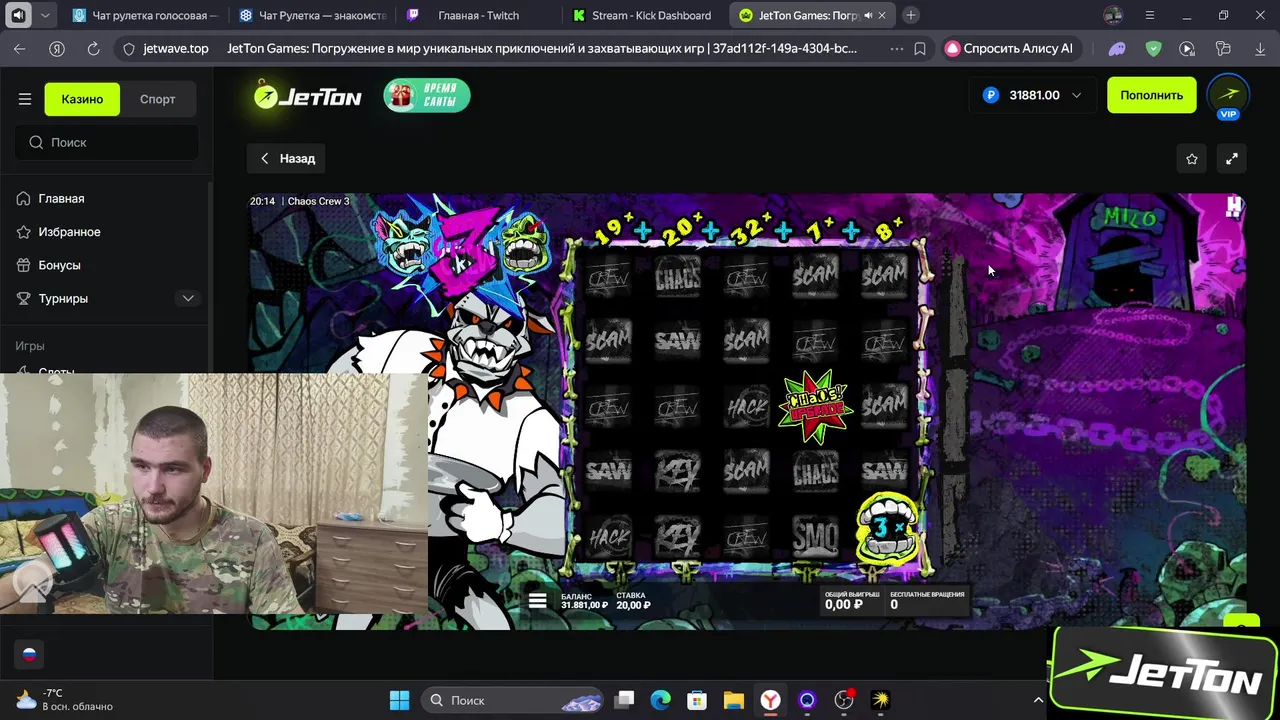Open the address bar three-dots menu

point(896,48)
